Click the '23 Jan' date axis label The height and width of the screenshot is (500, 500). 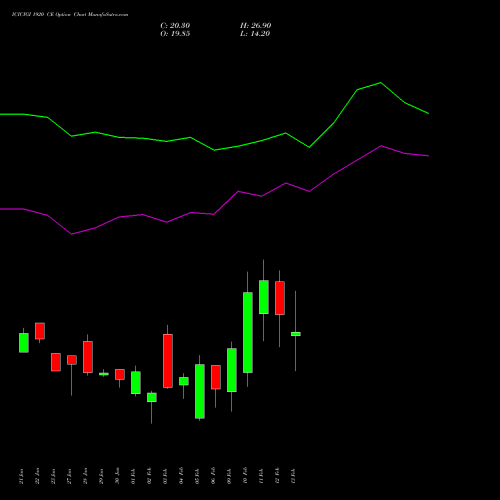[54, 476]
